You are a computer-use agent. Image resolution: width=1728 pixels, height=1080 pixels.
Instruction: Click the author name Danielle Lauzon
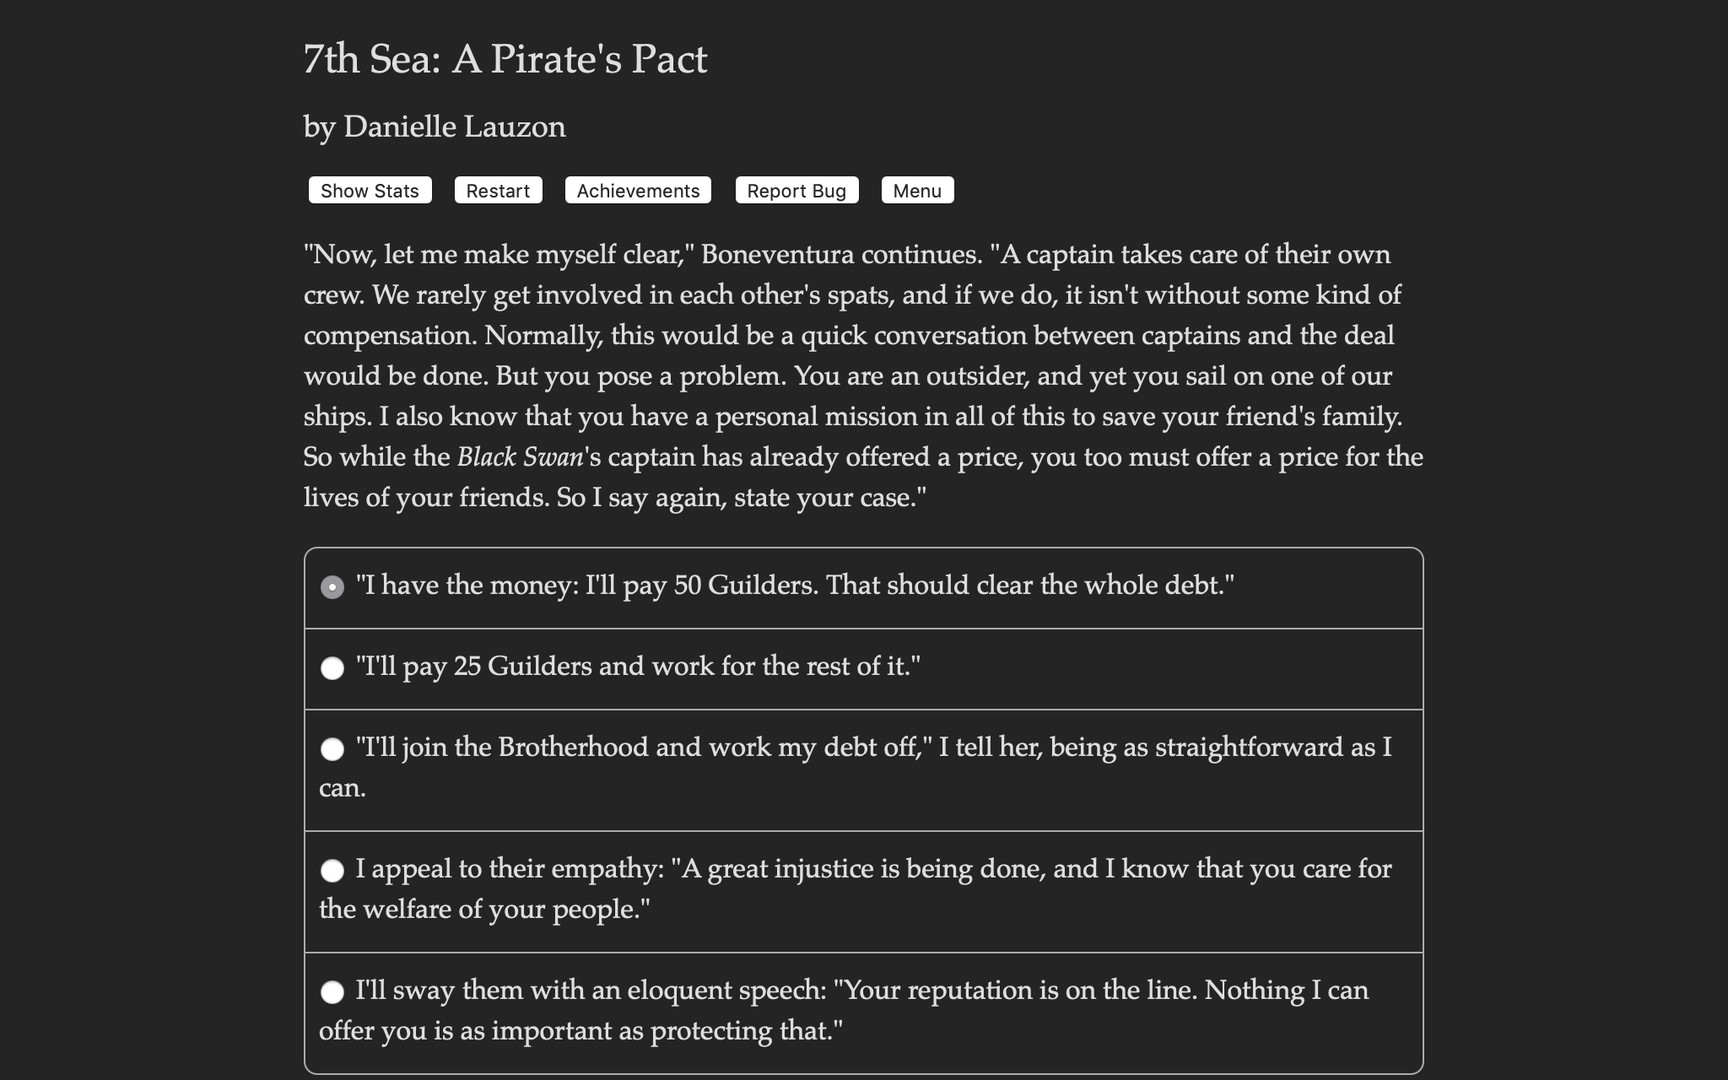click(434, 127)
